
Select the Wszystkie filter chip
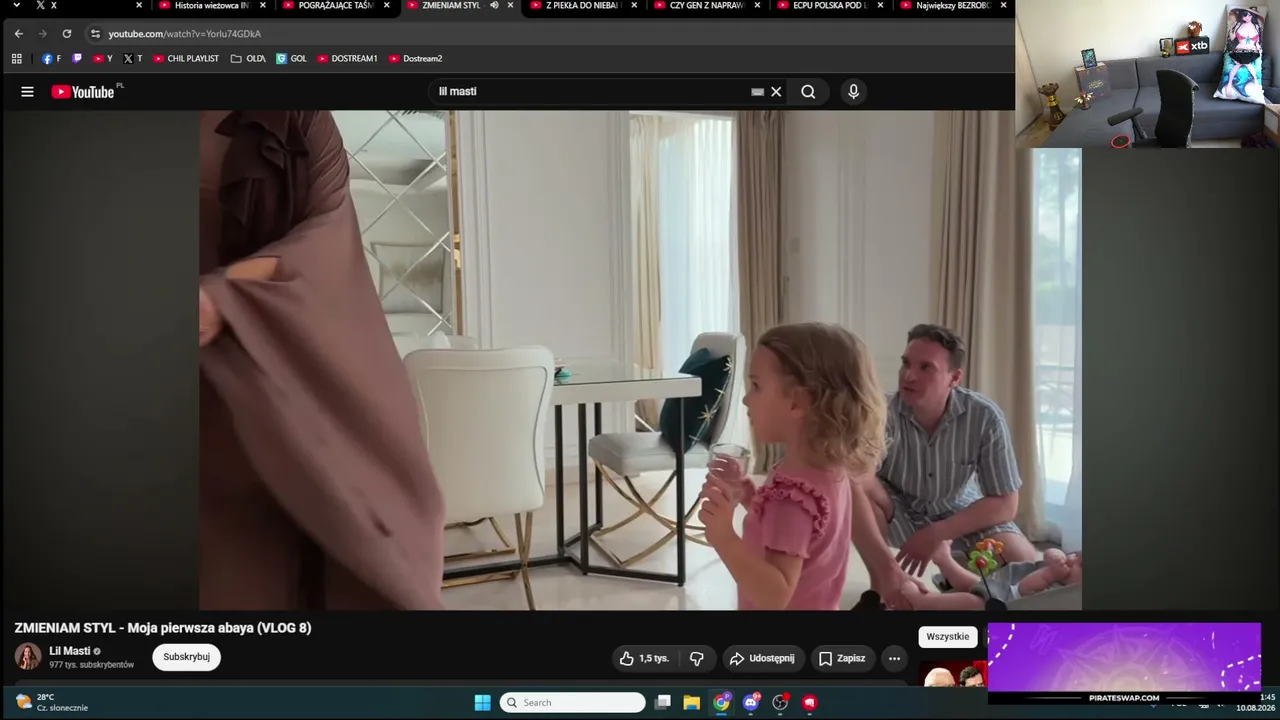point(947,637)
